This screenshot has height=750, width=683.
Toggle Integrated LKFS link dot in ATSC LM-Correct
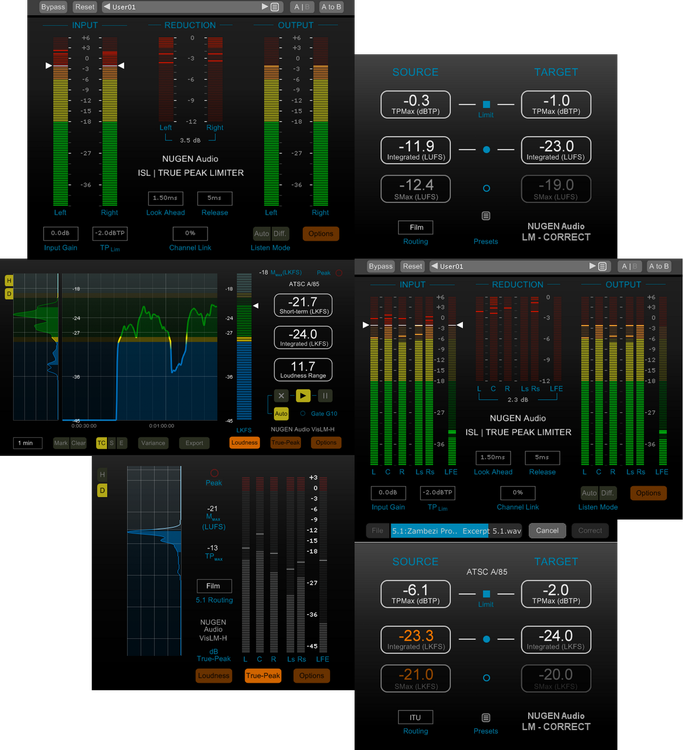click(486, 639)
